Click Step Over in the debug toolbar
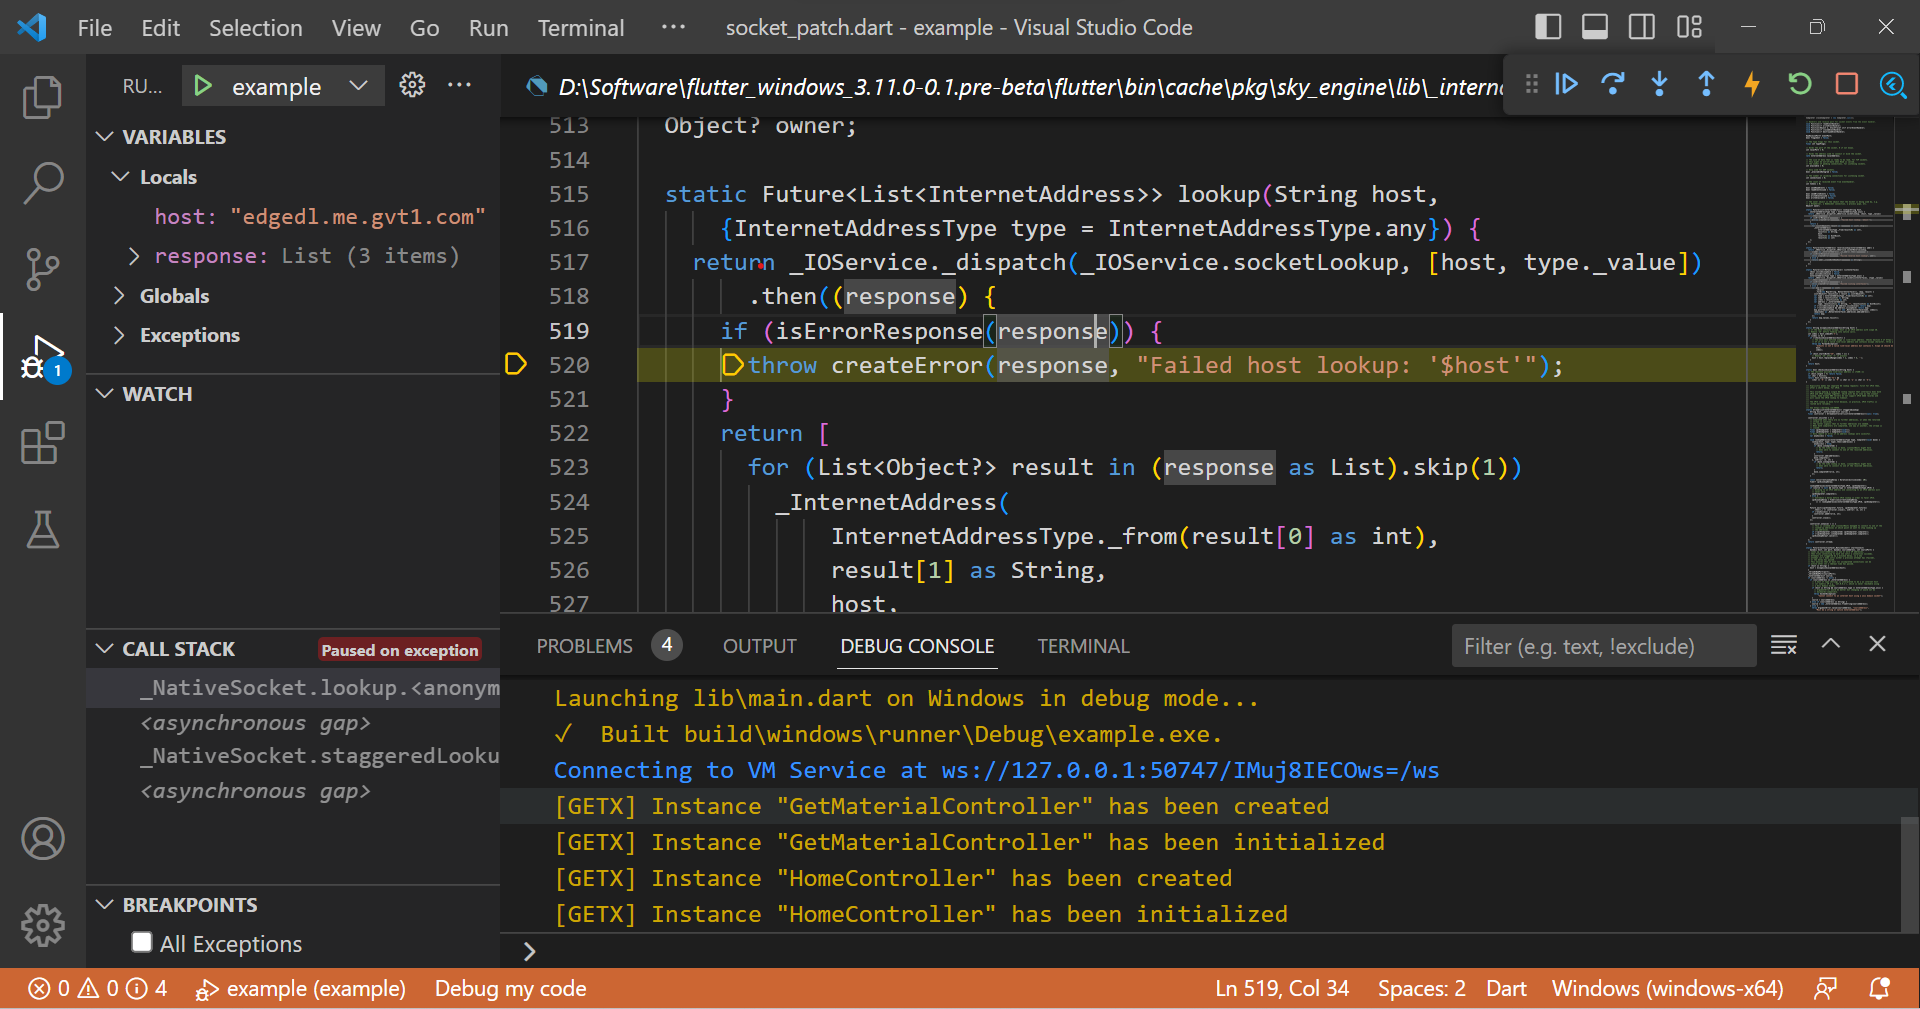The width and height of the screenshot is (1920, 1009). pos(1613,85)
